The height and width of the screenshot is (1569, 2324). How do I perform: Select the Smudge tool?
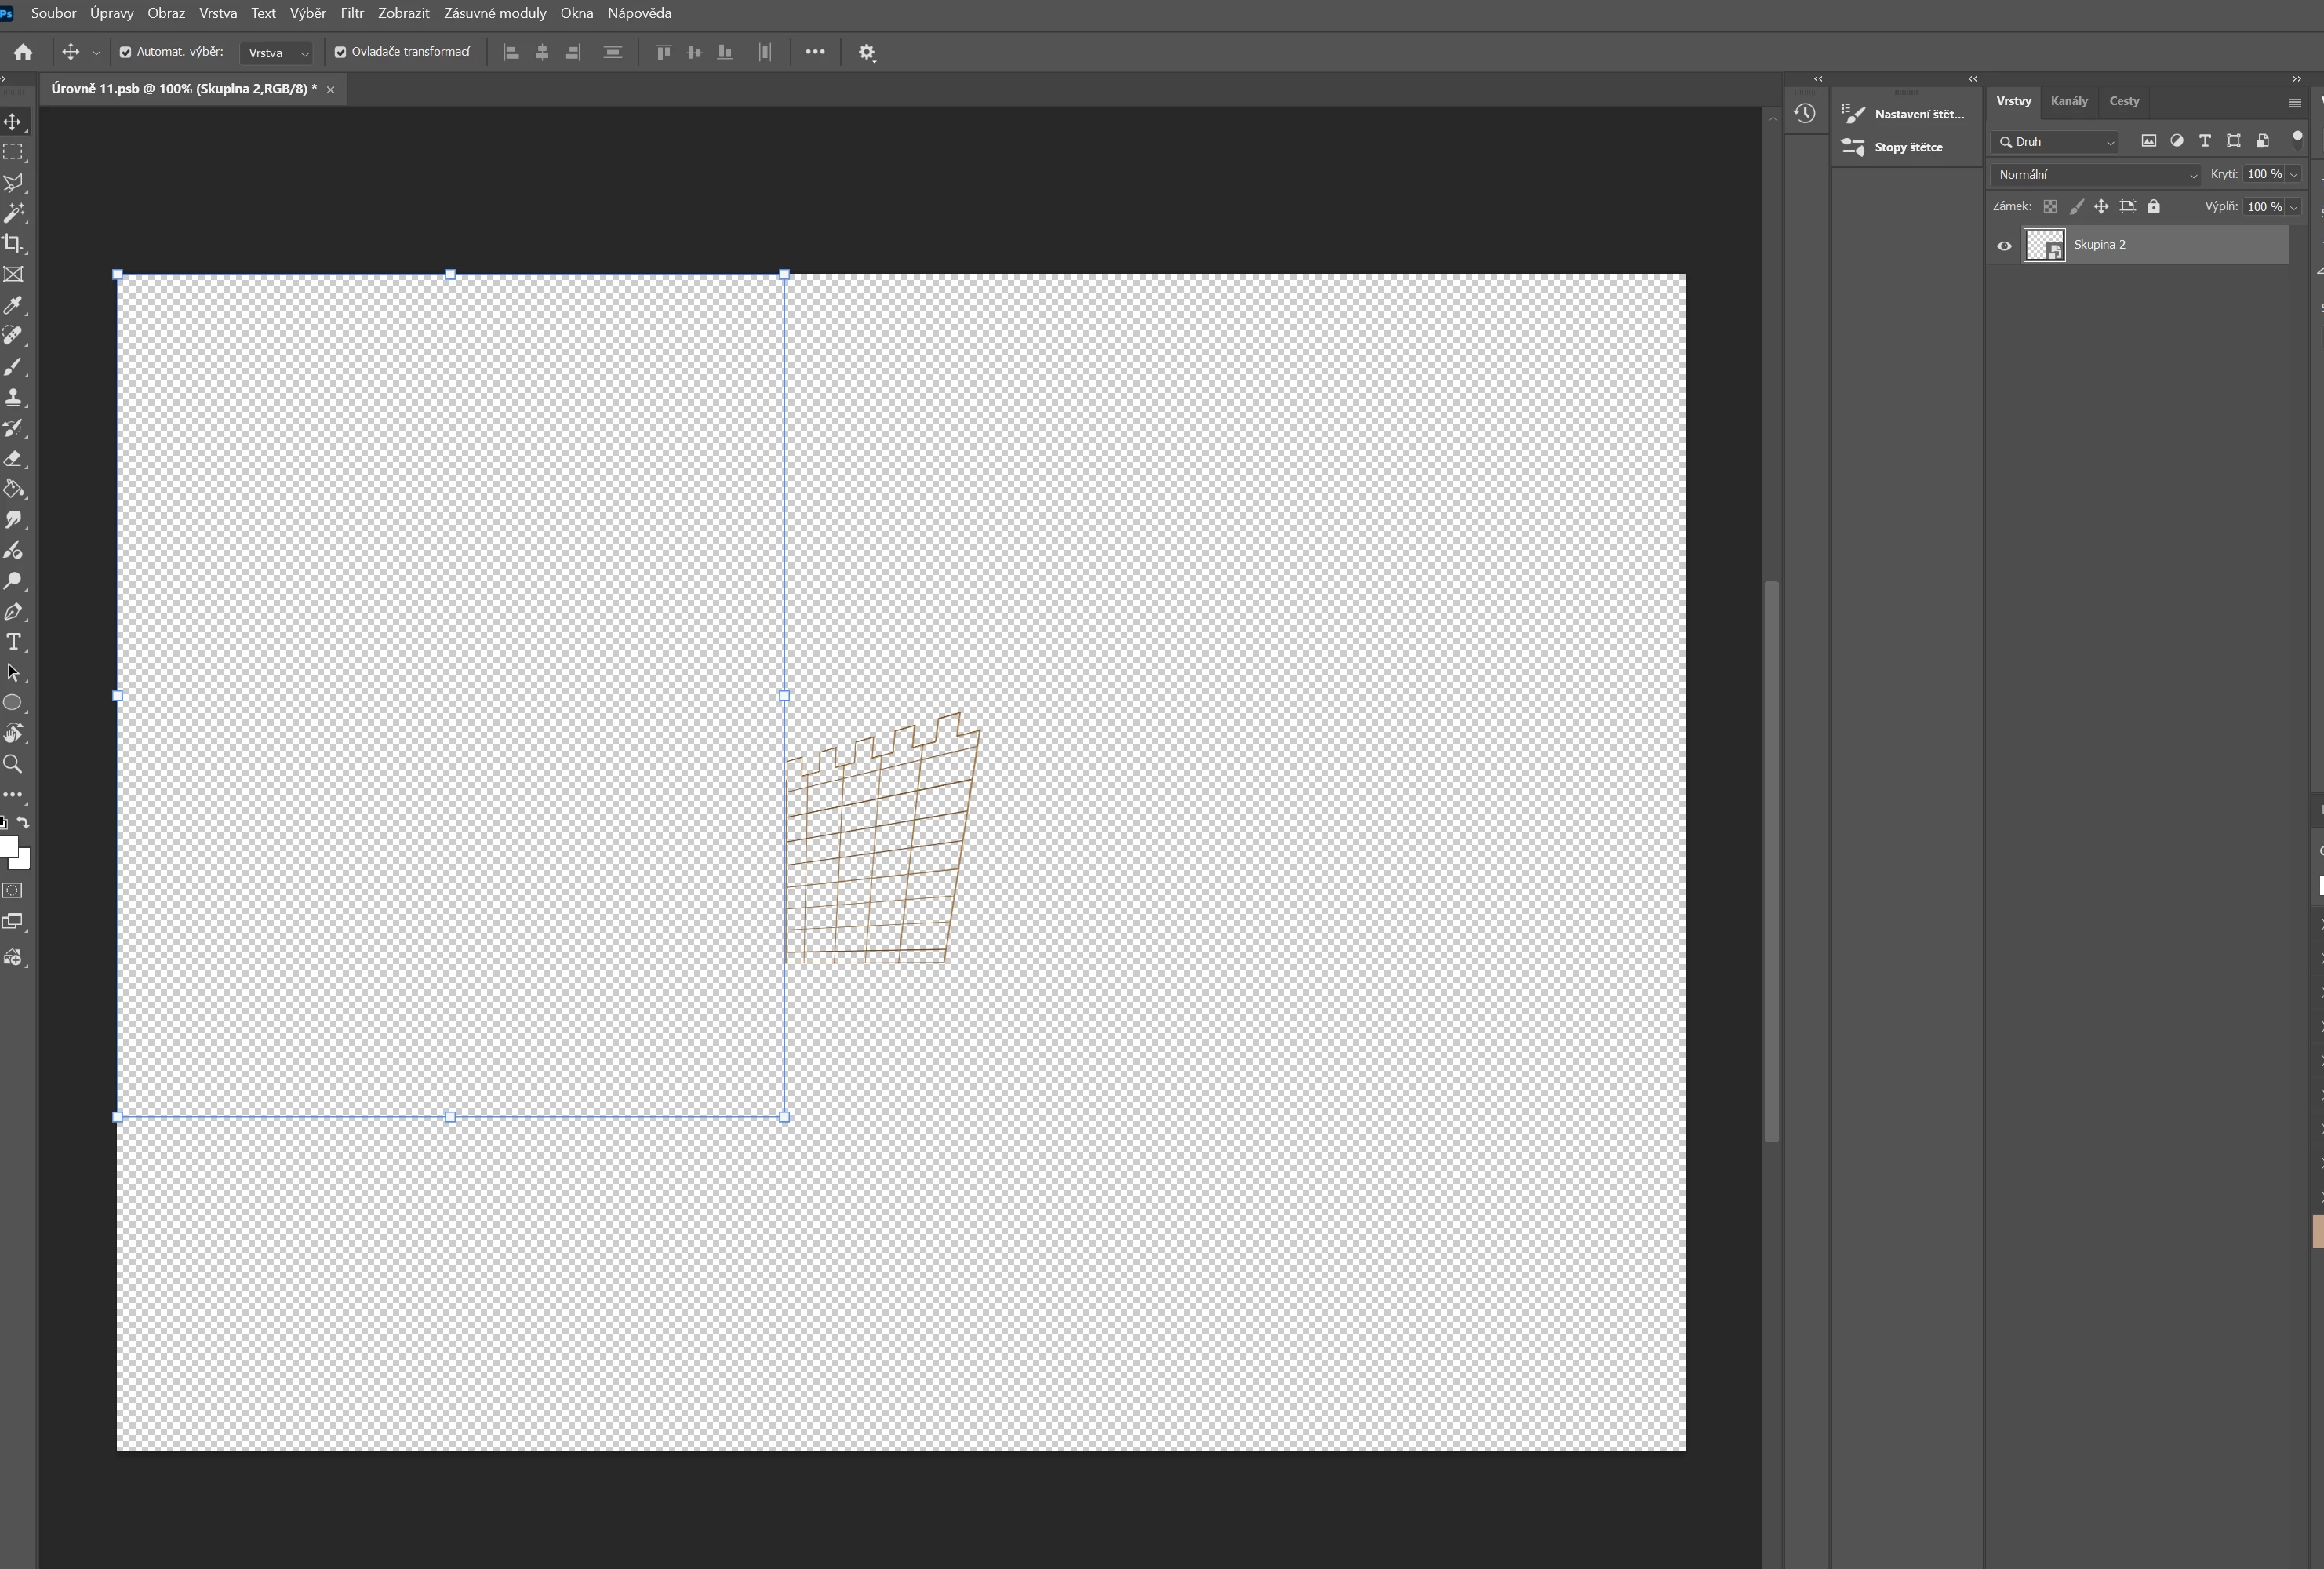(13, 520)
